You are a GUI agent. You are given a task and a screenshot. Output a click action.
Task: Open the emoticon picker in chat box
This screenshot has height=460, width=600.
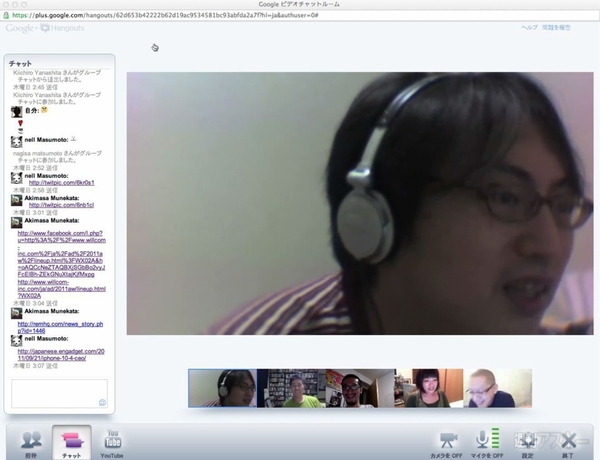[x=102, y=402]
